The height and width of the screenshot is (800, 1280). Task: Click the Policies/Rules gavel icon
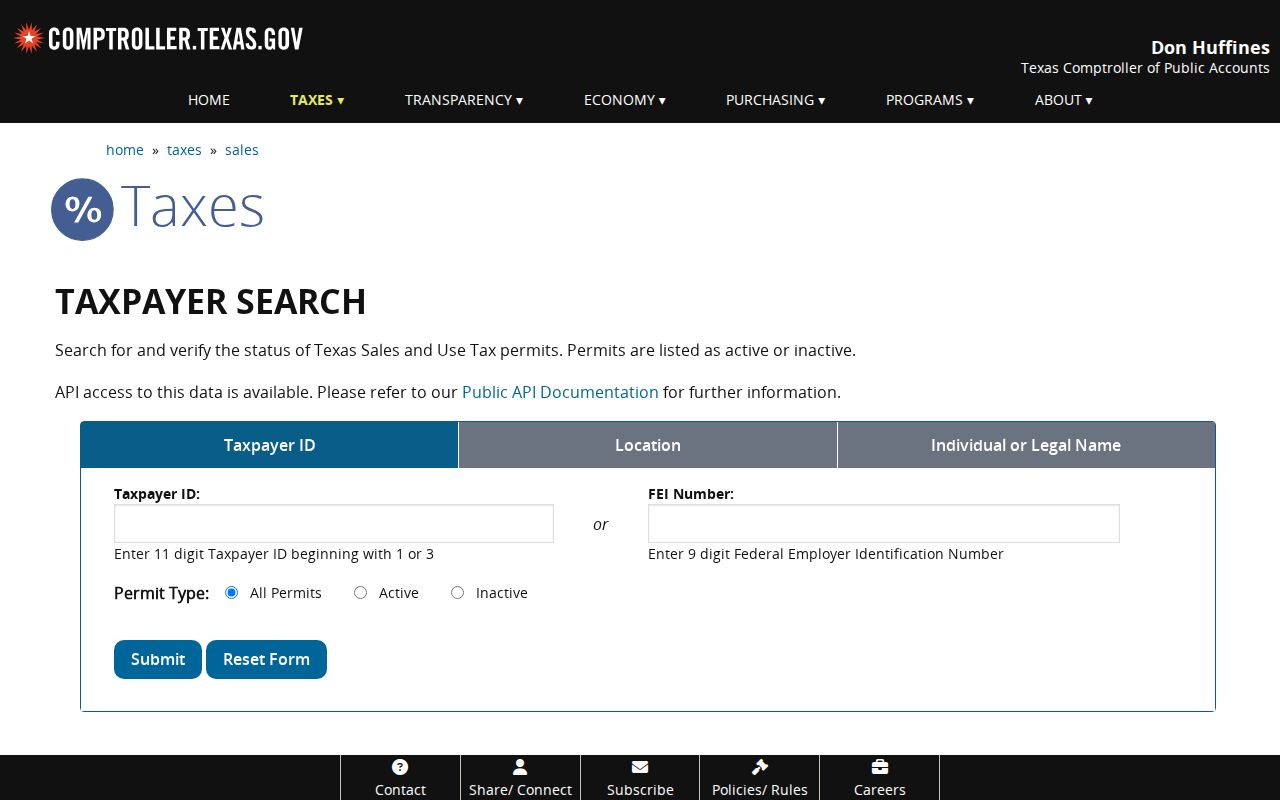click(x=760, y=767)
